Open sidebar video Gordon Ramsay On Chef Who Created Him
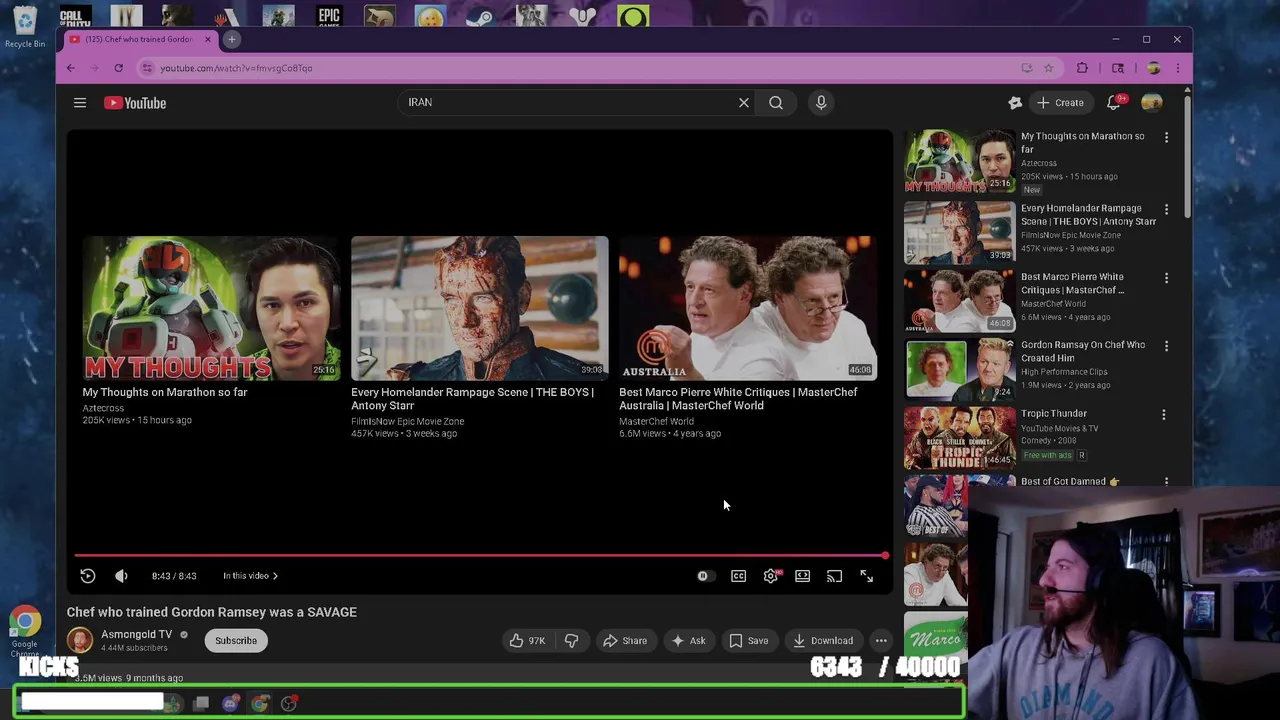The width and height of the screenshot is (1280, 720). click(x=1083, y=351)
